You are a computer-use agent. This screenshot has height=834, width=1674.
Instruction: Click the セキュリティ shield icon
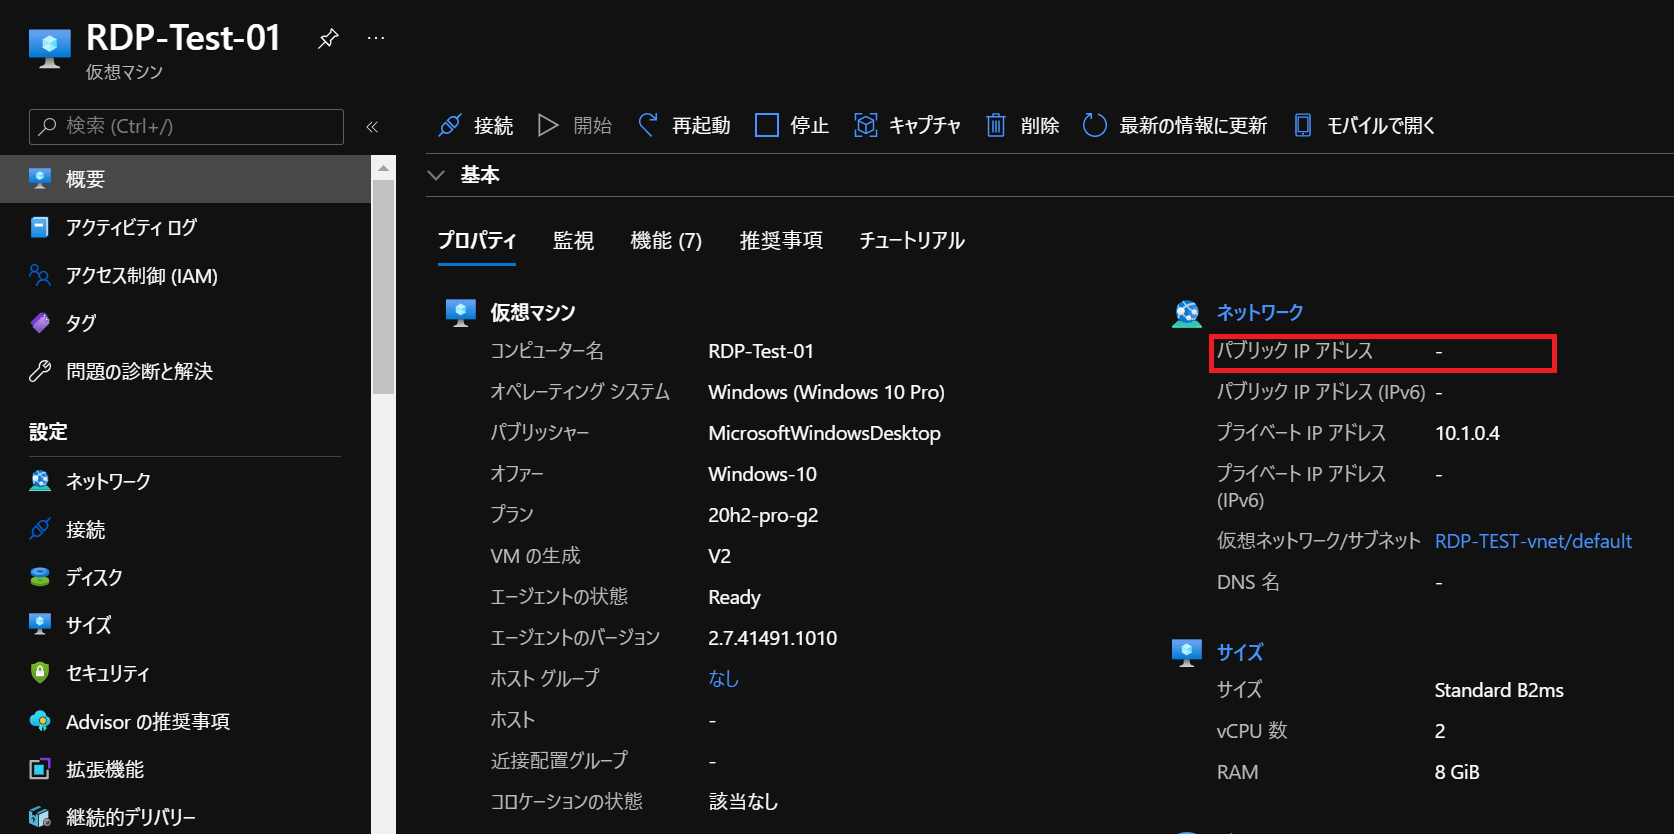[x=40, y=673]
